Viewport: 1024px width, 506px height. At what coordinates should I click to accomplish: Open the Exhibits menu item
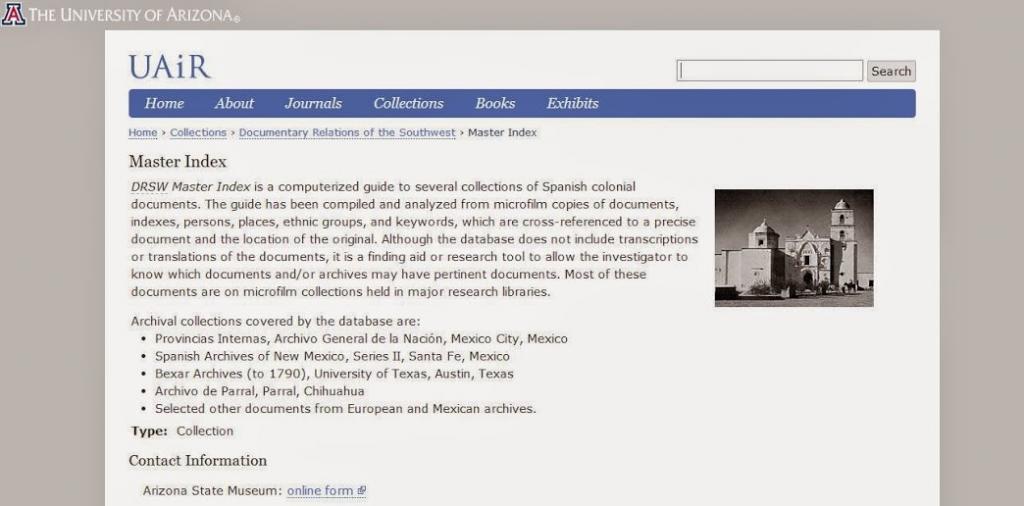point(573,103)
